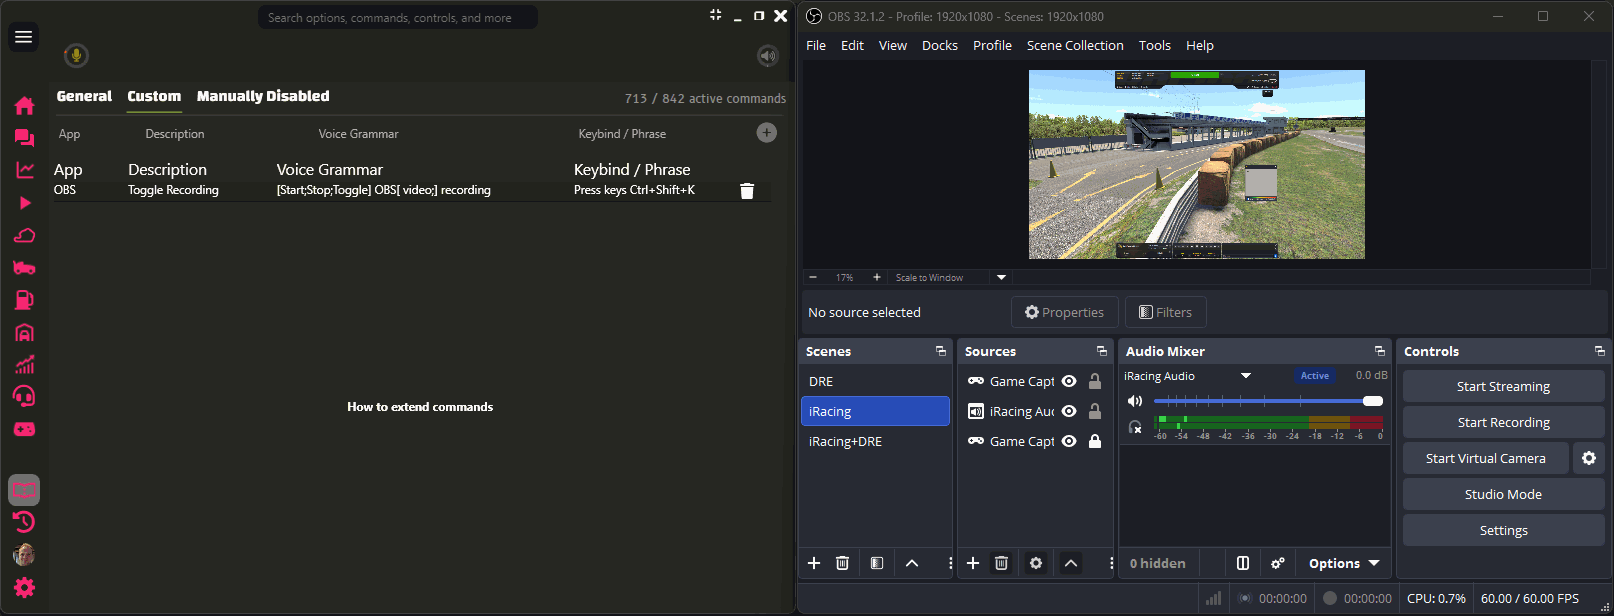
Task: Switch to the Manually Disabled tab
Action: coord(263,96)
